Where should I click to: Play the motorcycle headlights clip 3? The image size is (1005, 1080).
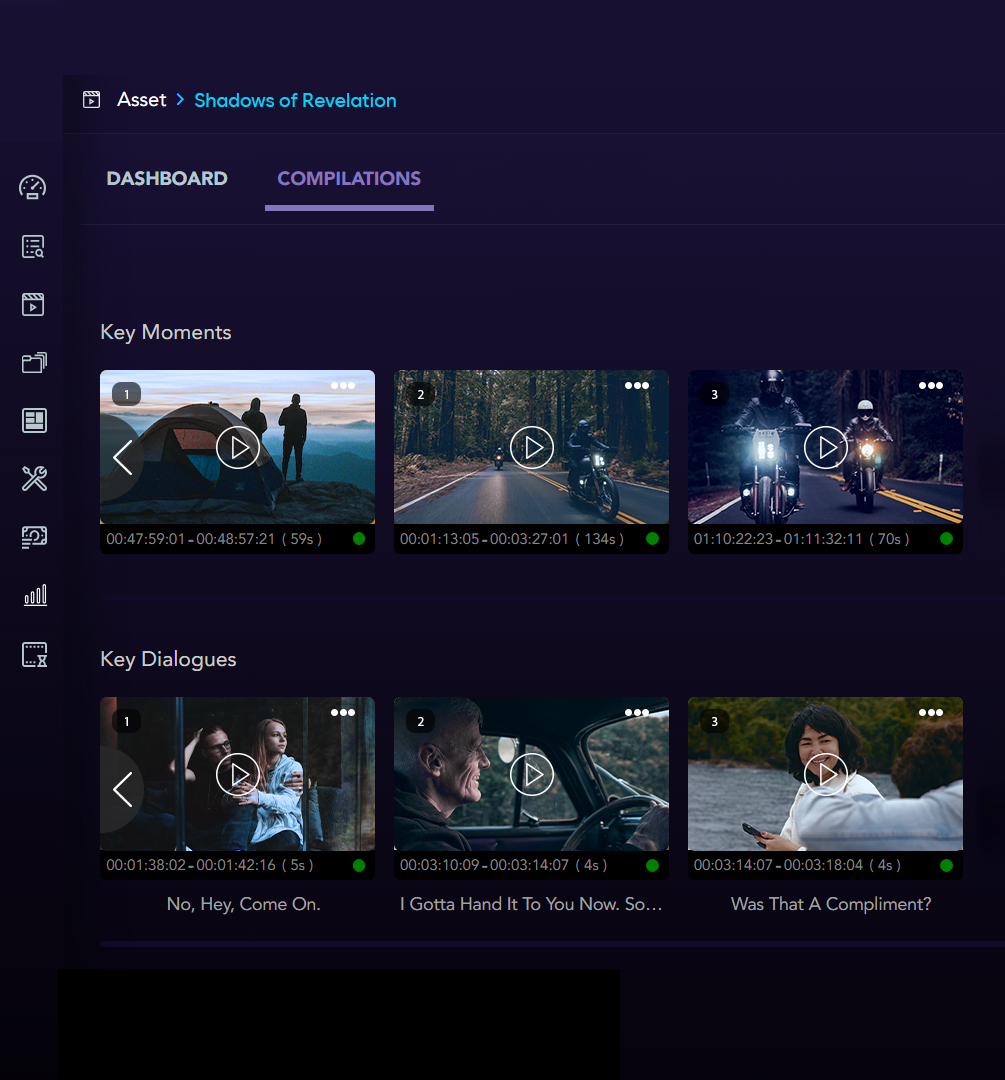tap(825, 448)
